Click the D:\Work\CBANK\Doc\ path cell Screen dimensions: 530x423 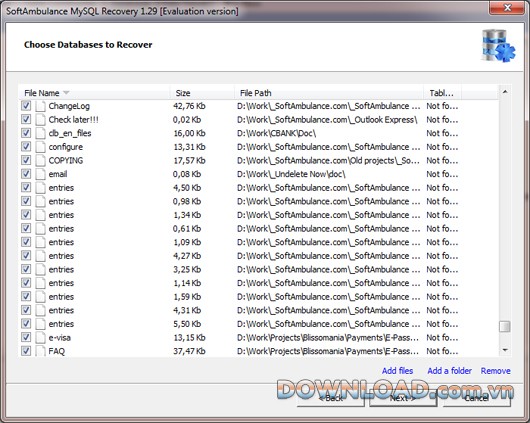coord(276,133)
